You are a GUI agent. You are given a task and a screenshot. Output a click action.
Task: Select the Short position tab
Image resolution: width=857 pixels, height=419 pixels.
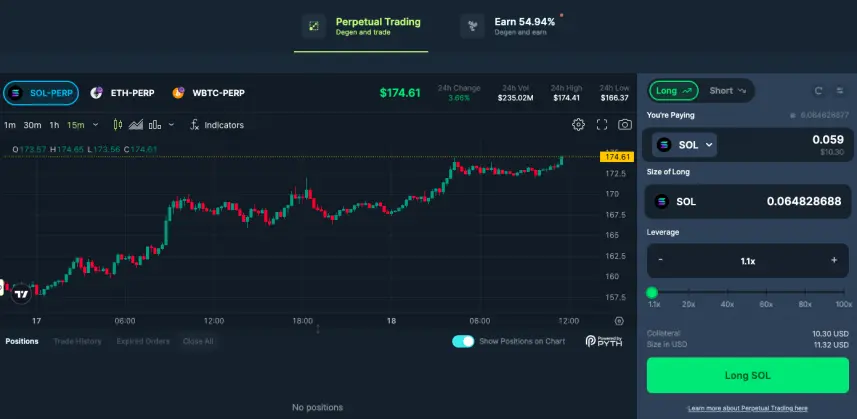pos(727,91)
